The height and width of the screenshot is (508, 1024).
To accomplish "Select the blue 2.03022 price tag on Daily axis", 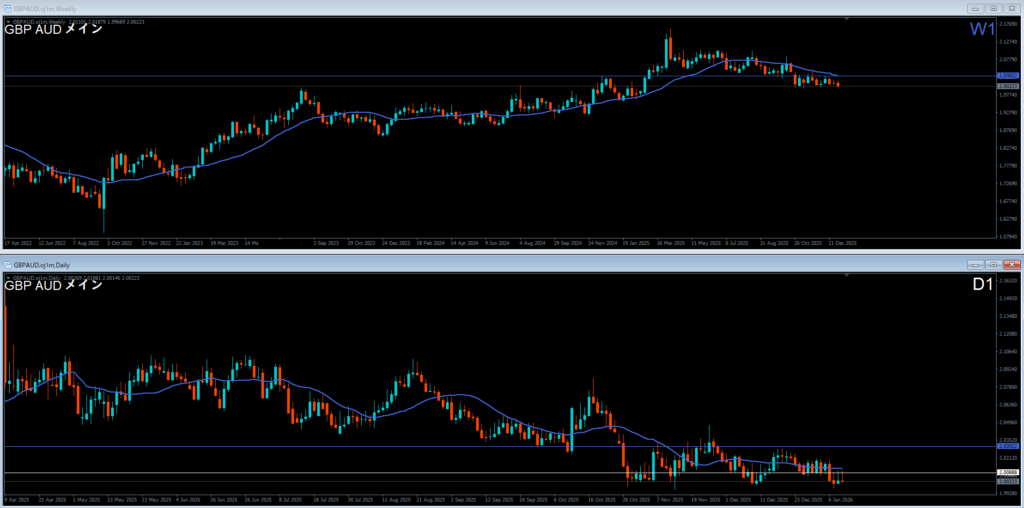I will click(1008, 446).
